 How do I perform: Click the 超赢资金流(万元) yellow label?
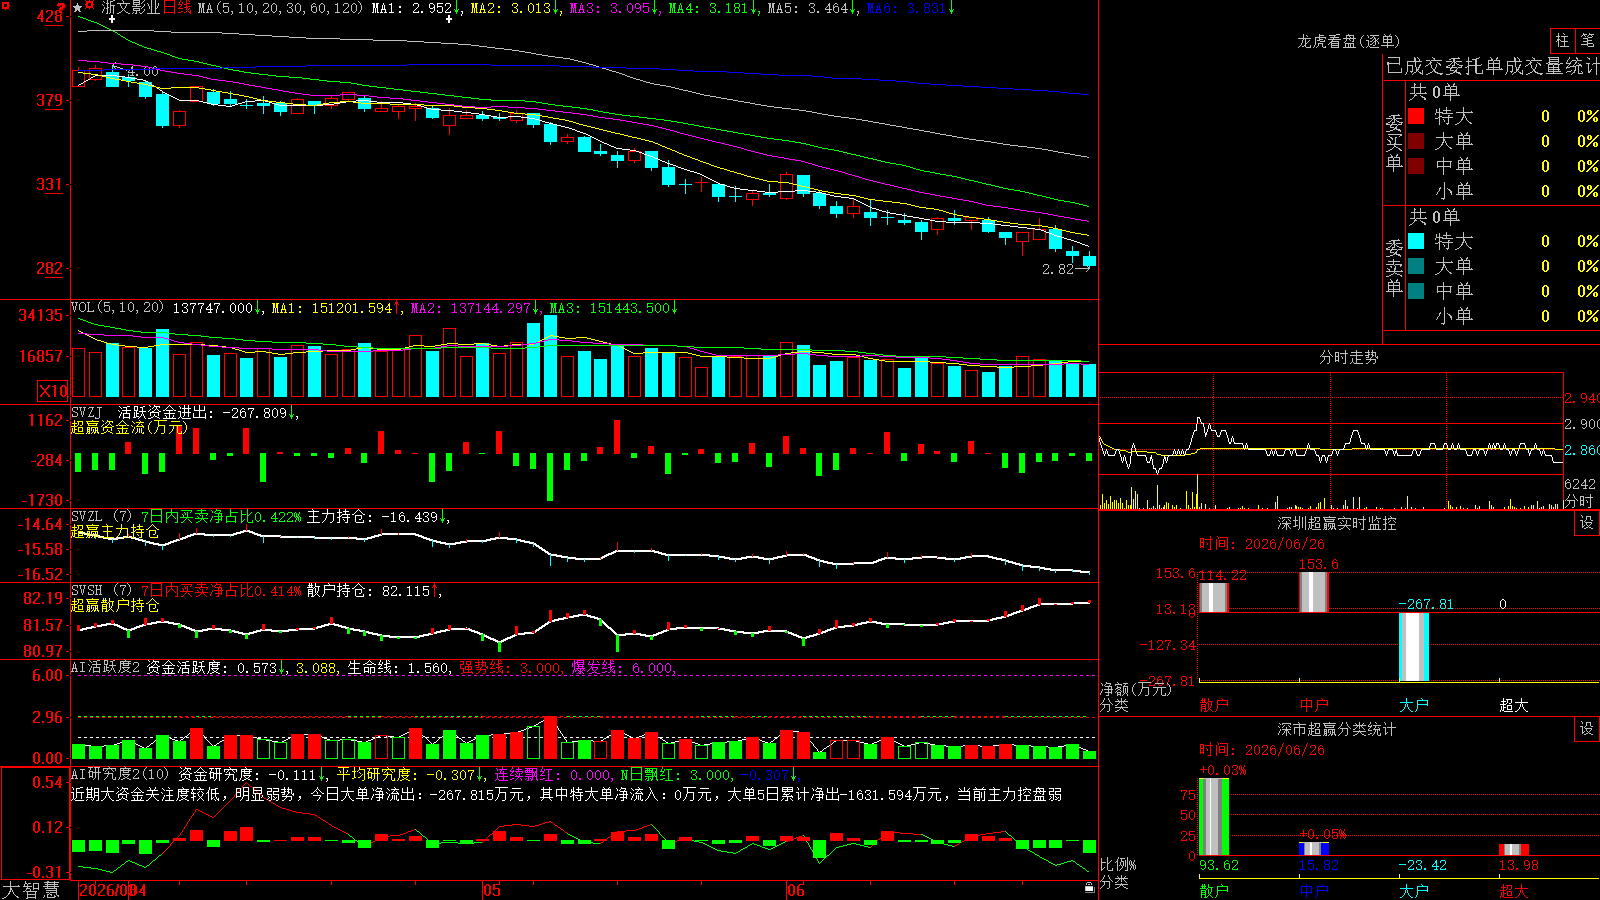[x=129, y=427]
